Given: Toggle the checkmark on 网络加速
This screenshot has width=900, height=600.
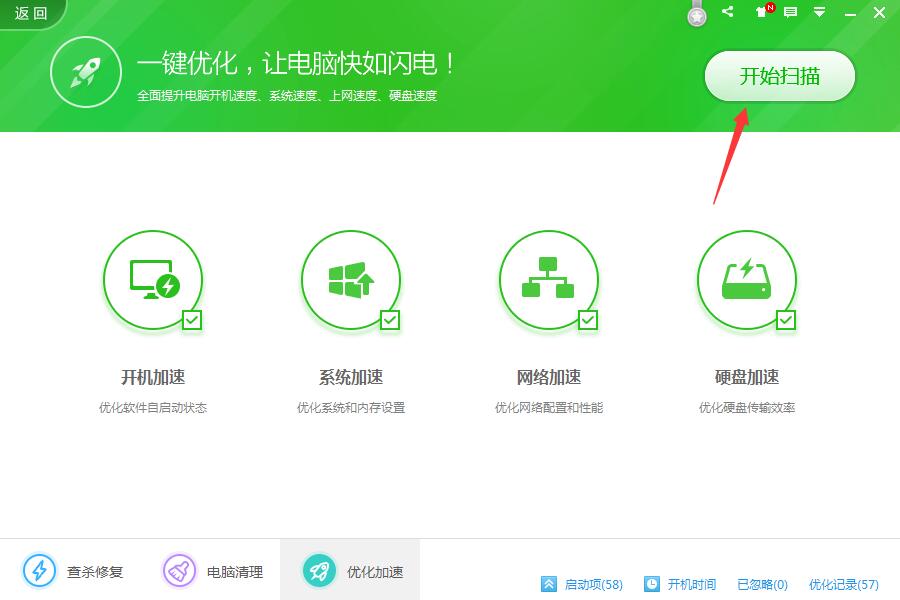Looking at the screenshot, I should coord(586,322).
